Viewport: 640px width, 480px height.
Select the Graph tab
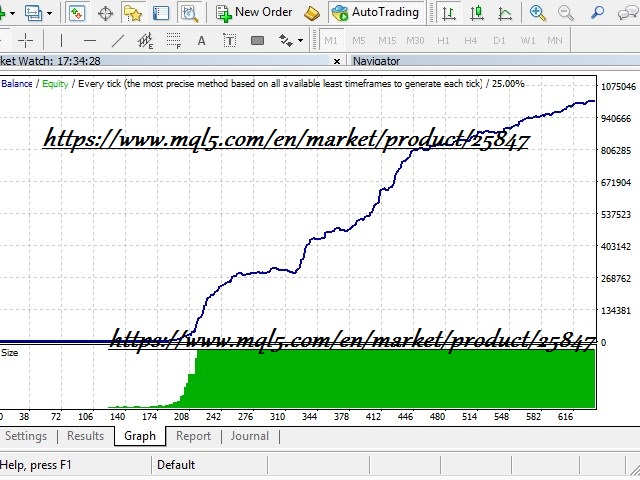140,436
